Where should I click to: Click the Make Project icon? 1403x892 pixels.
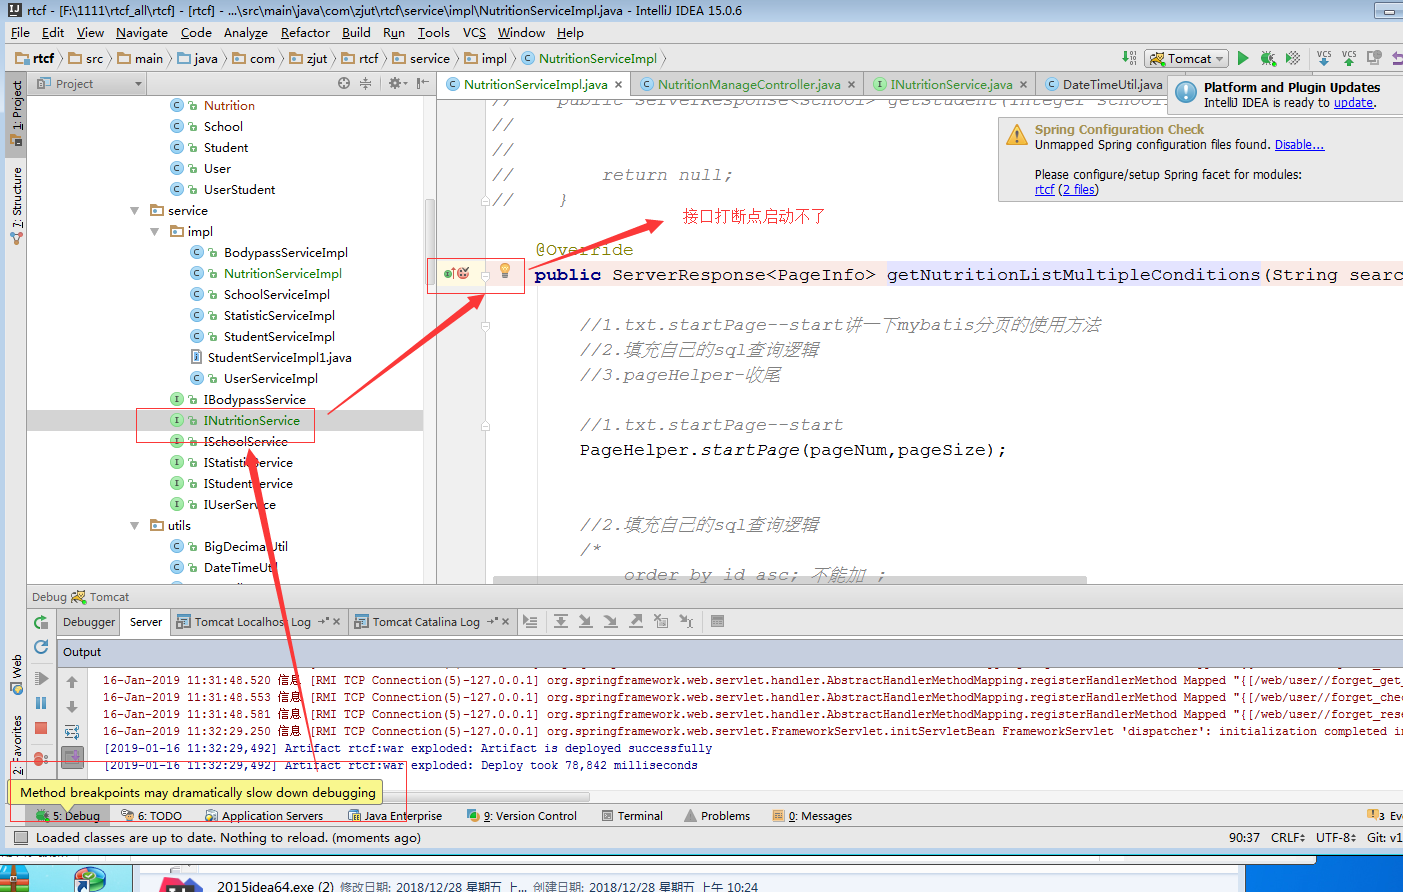pyautogui.click(x=1129, y=58)
